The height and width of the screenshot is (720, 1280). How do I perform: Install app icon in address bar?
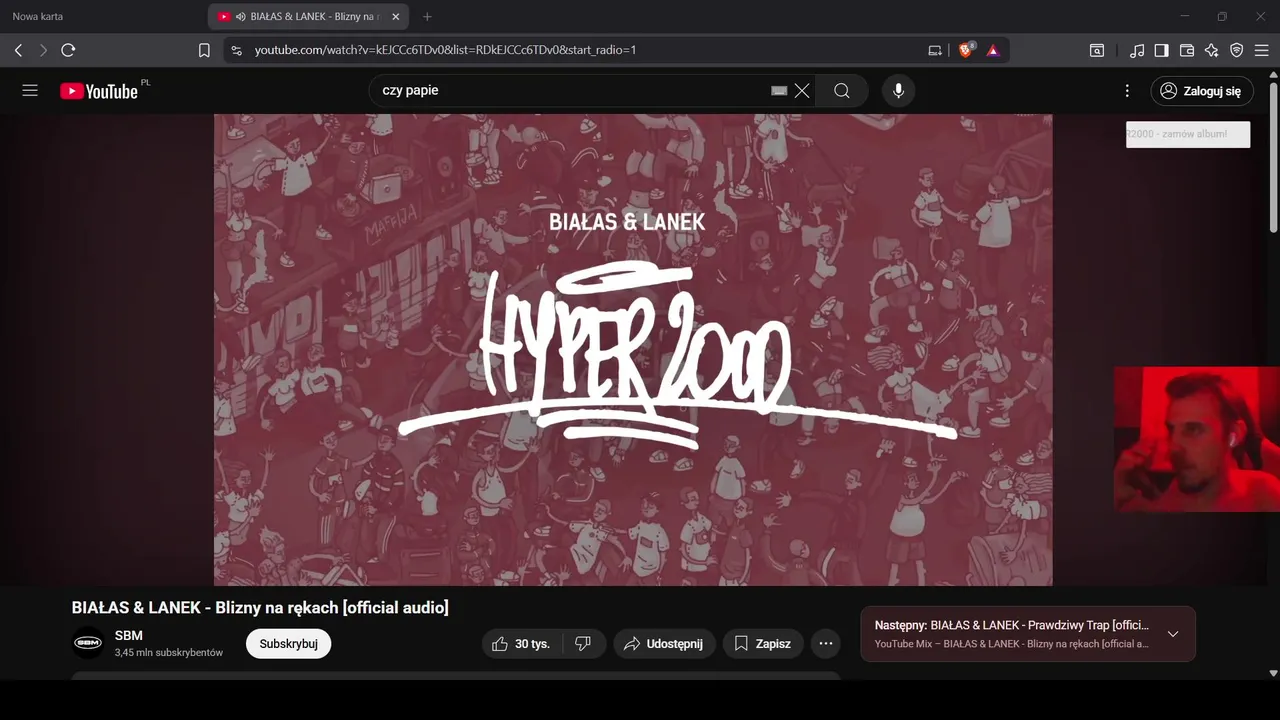tap(935, 50)
